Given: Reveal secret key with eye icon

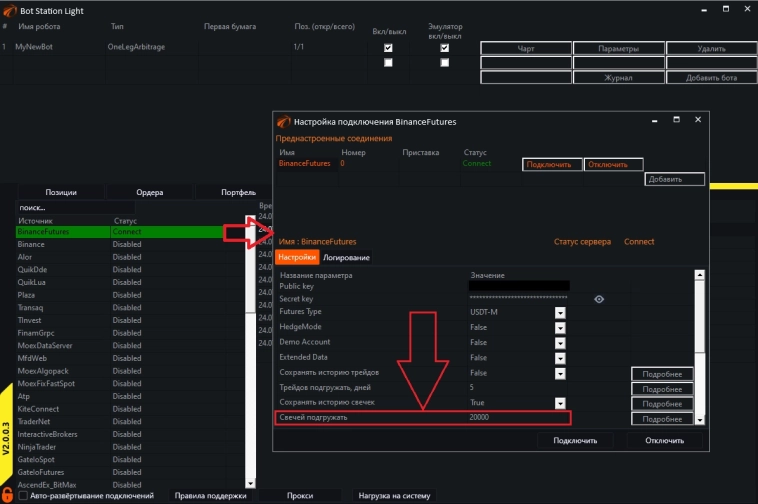Looking at the screenshot, I should pyautogui.click(x=599, y=299).
